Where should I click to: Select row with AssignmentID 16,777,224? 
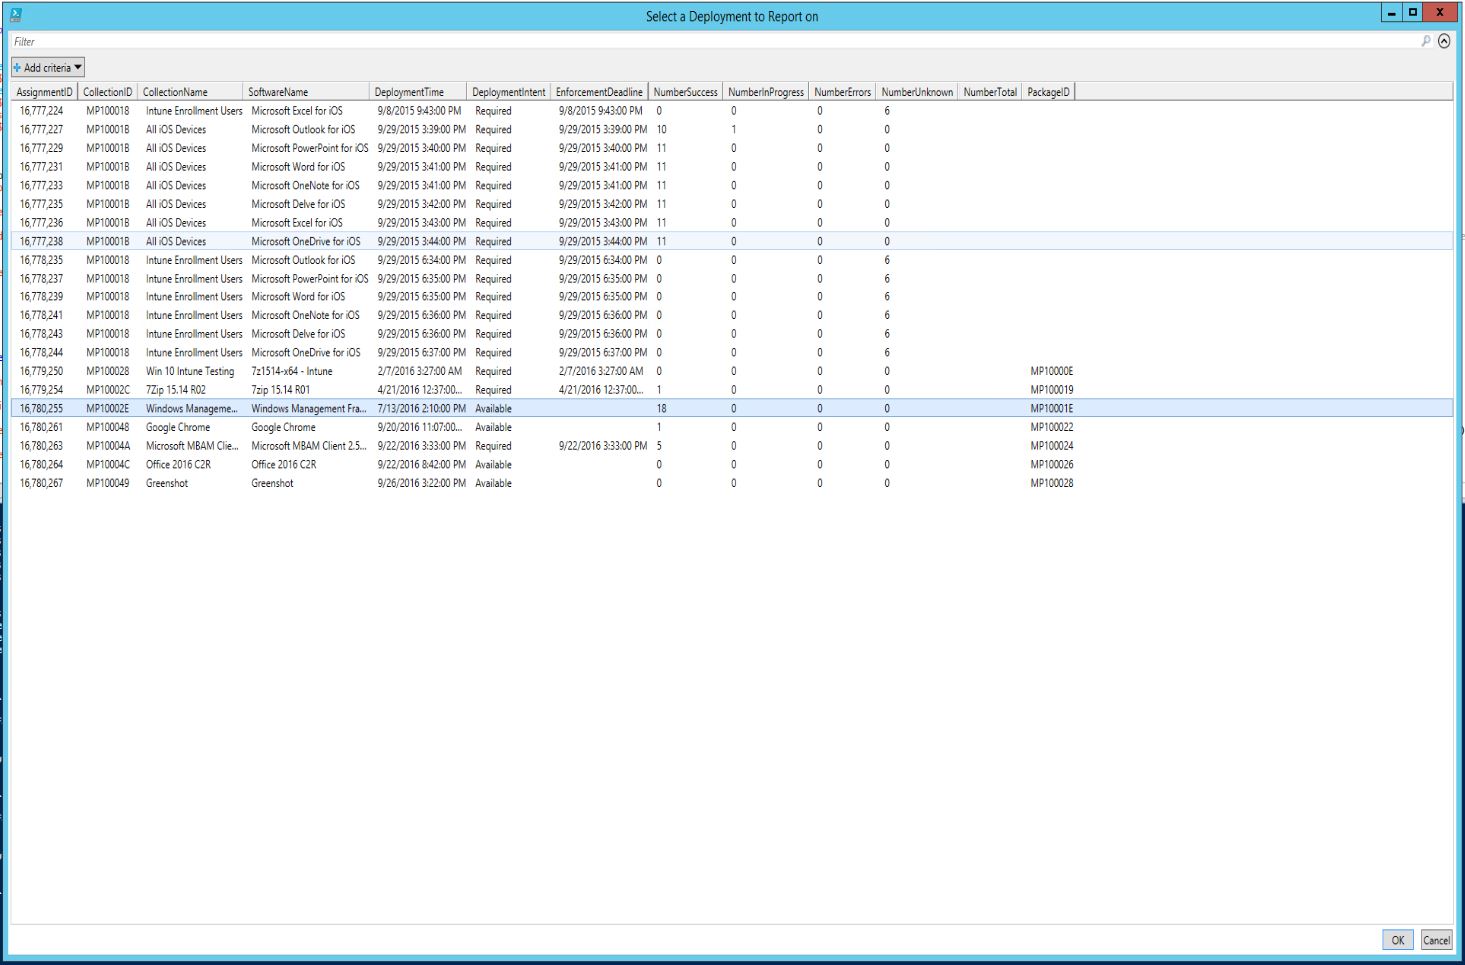(731, 111)
